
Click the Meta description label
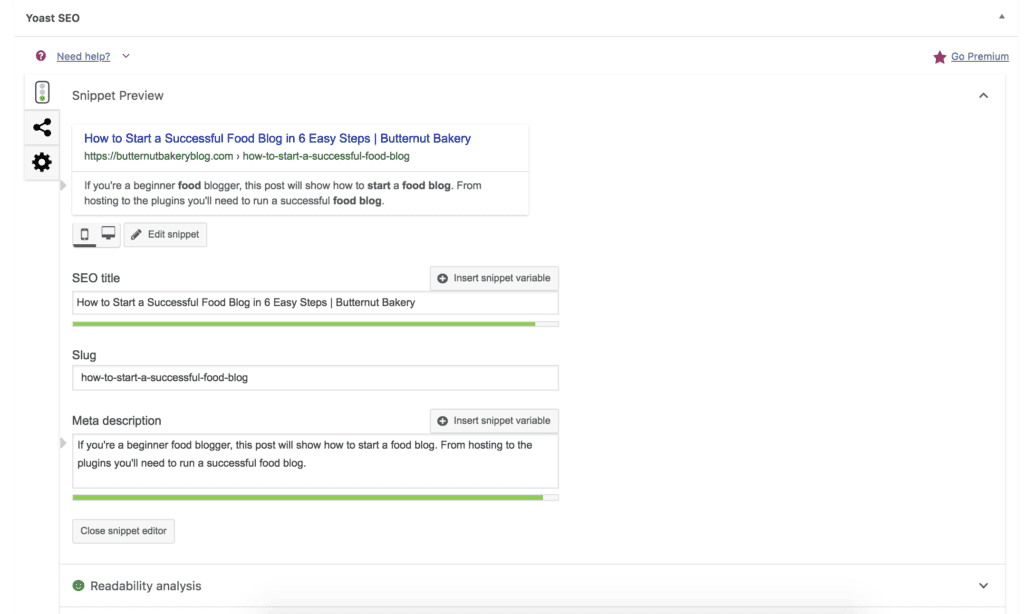pyautogui.click(x=116, y=421)
